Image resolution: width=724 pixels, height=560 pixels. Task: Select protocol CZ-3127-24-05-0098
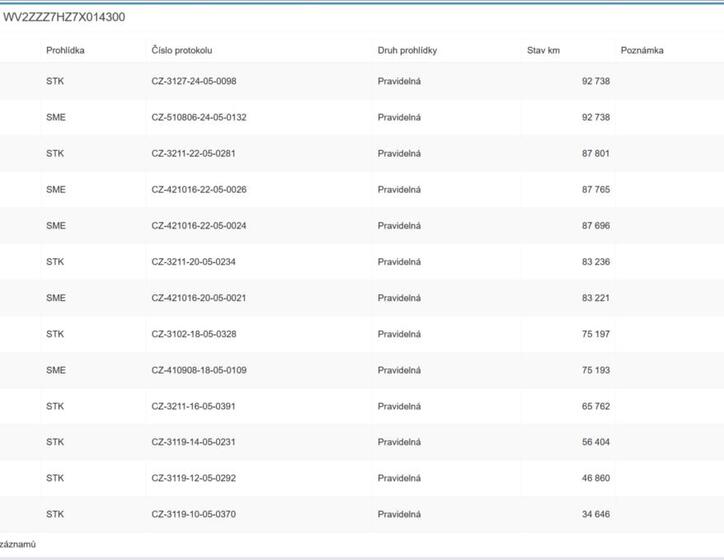pyautogui.click(x=194, y=81)
